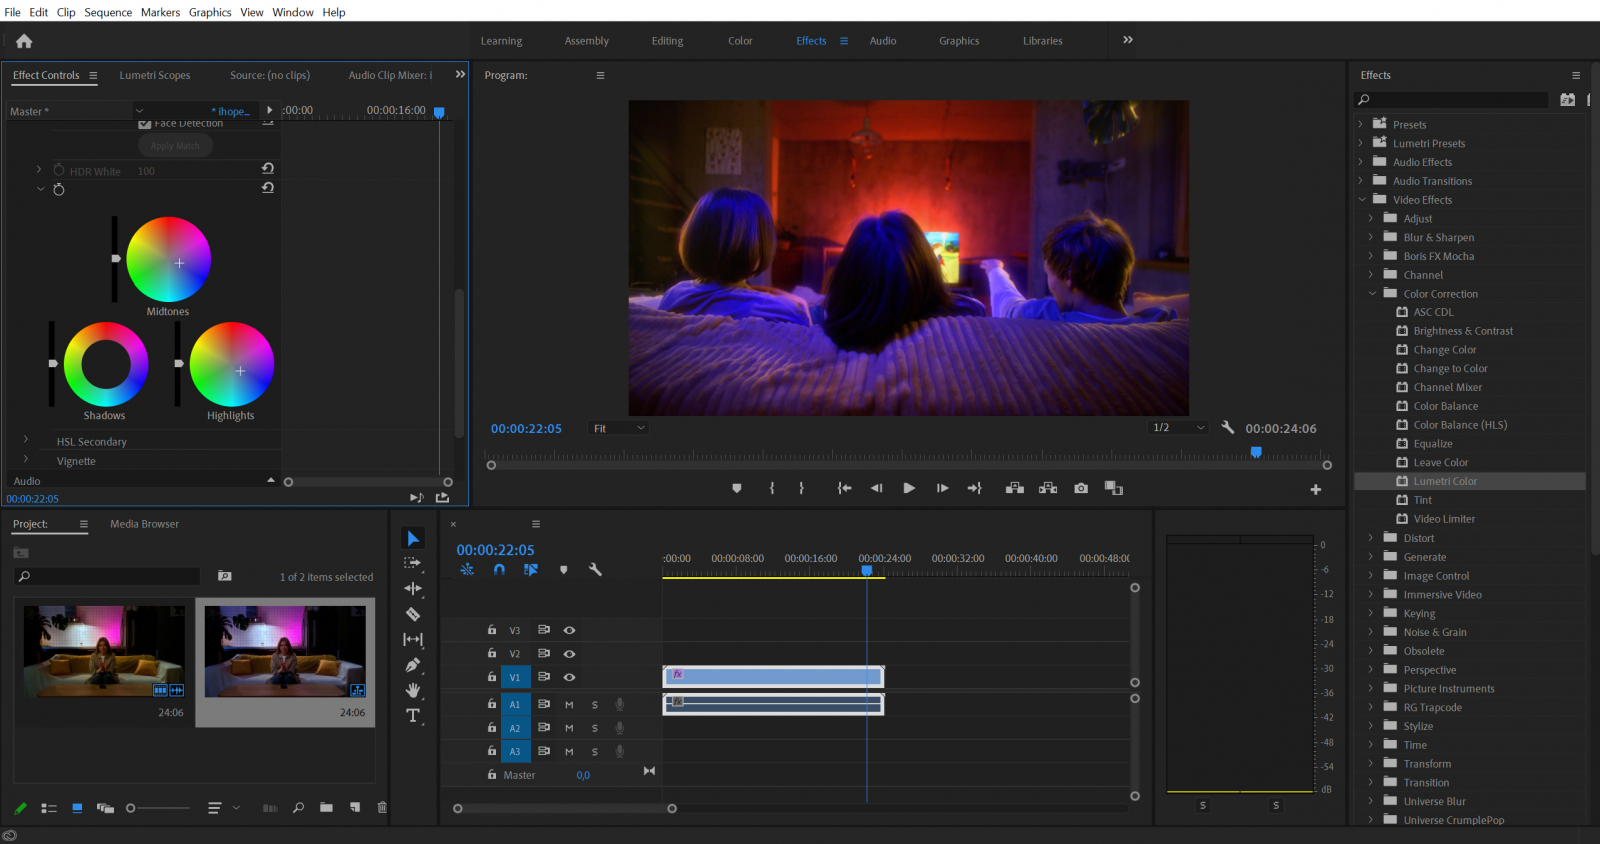The image size is (1600, 844).
Task: Click the Midtones color wheel
Action: [x=169, y=260]
